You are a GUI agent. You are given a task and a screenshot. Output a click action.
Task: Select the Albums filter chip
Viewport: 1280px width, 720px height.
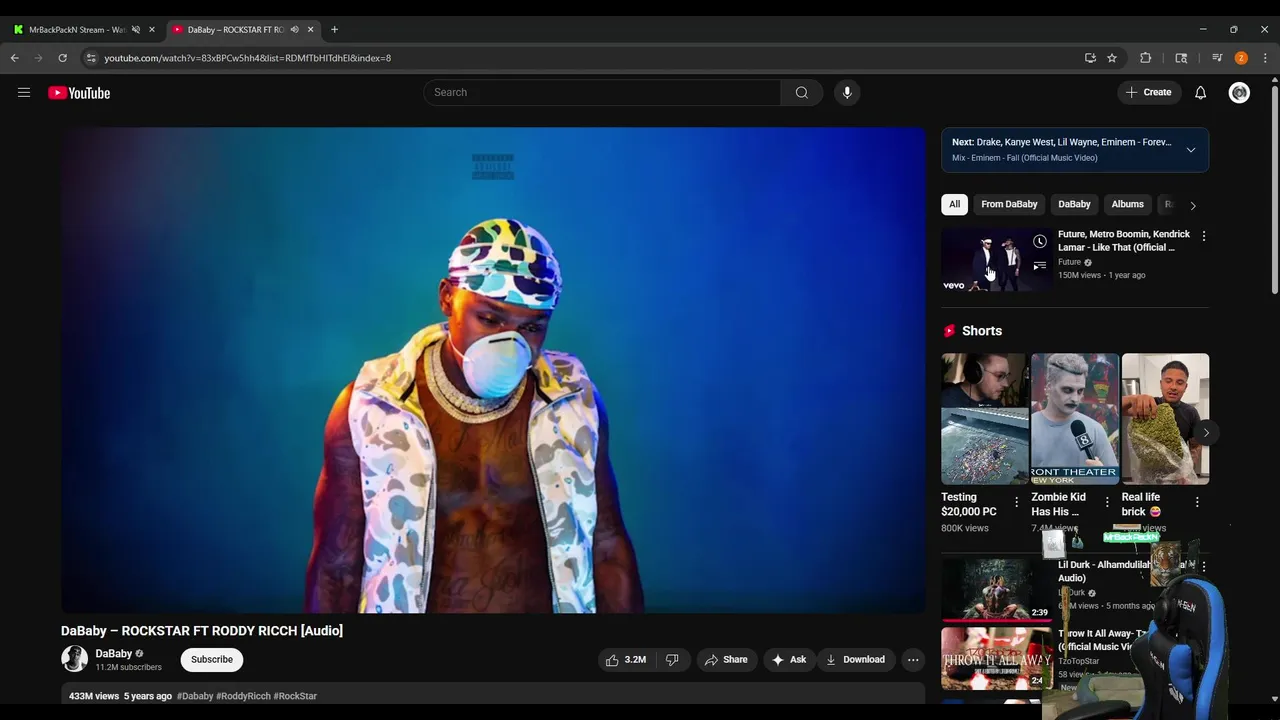(x=1127, y=204)
